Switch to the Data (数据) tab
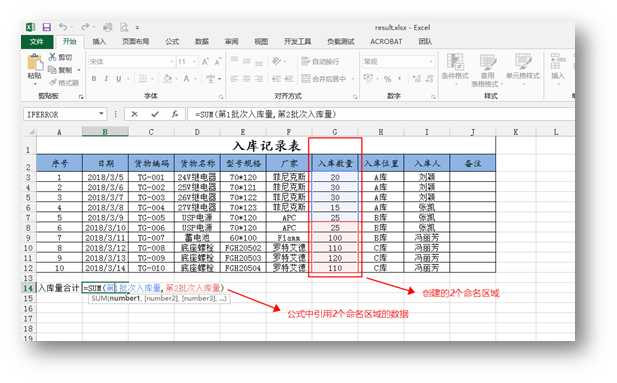Image resolution: width=617 pixels, height=383 pixels. click(x=202, y=42)
